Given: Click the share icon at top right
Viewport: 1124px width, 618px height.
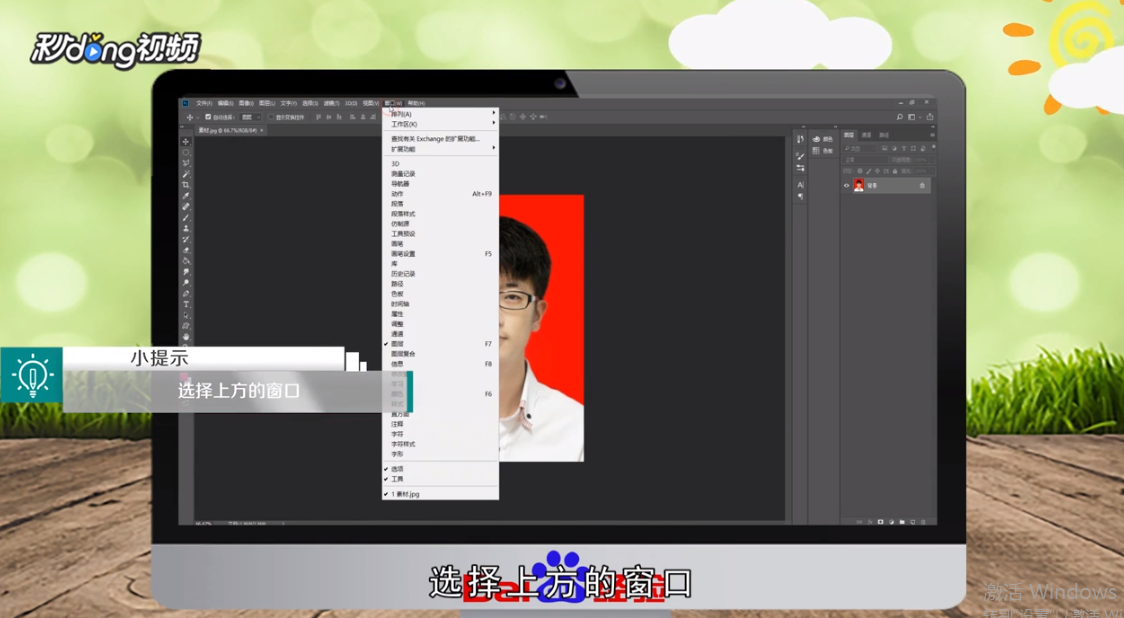Looking at the screenshot, I should click(930, 117).
